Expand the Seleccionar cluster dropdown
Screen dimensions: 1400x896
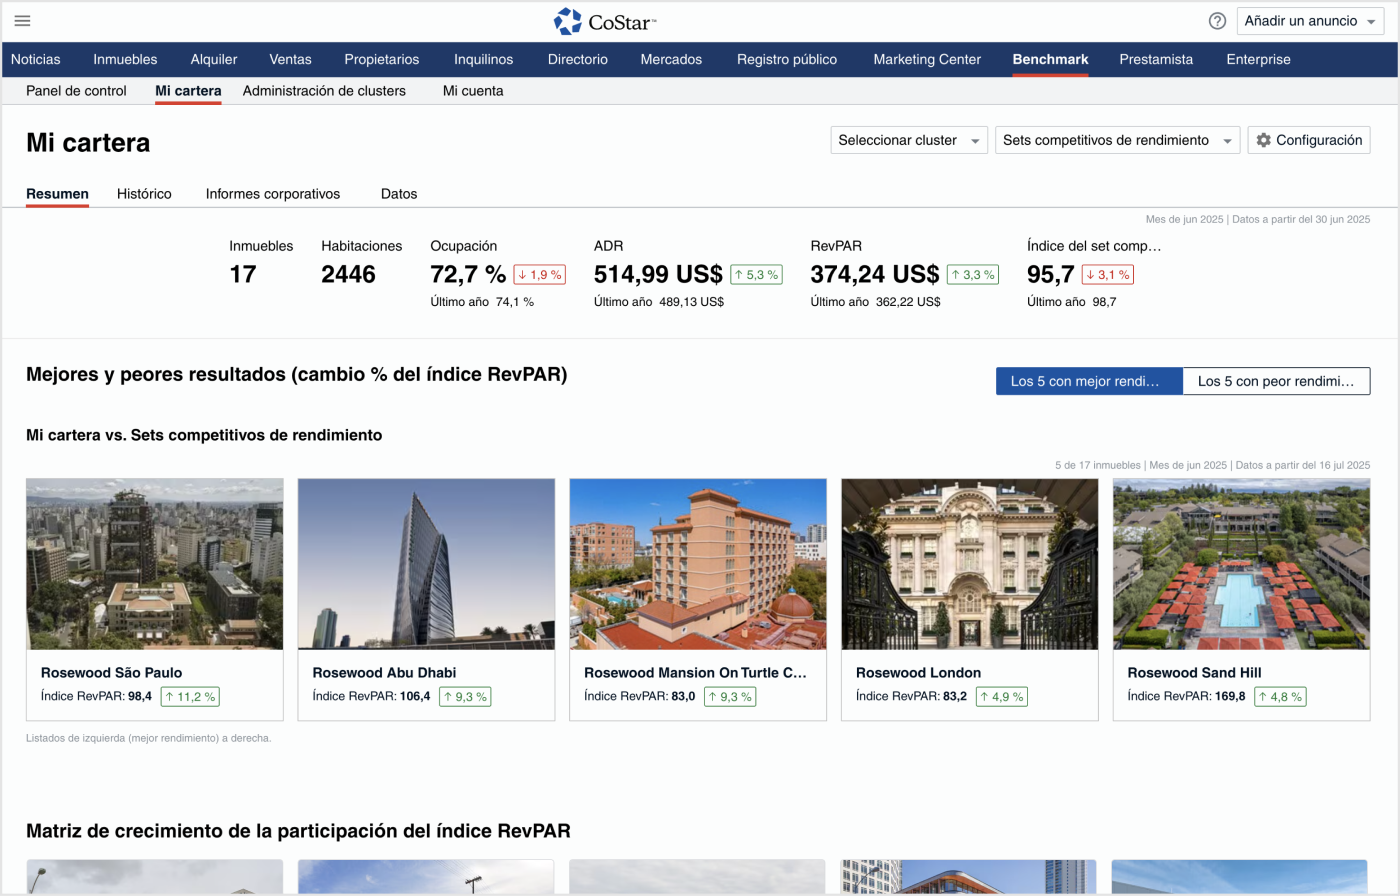pos(908,140)
